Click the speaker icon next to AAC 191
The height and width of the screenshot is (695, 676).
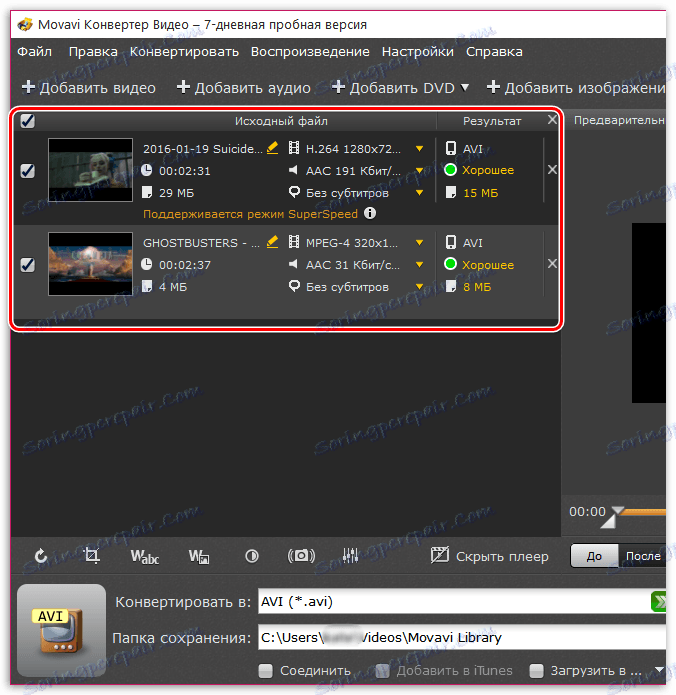pos(293,170)
